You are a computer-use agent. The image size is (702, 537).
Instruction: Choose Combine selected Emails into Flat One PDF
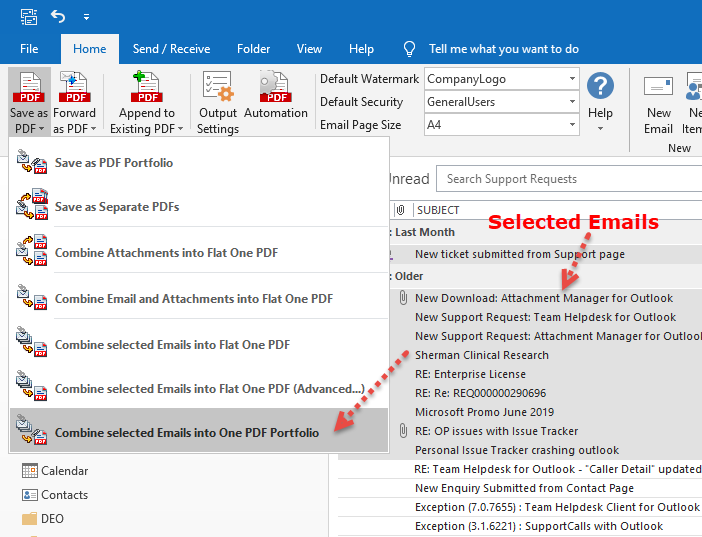199,344
